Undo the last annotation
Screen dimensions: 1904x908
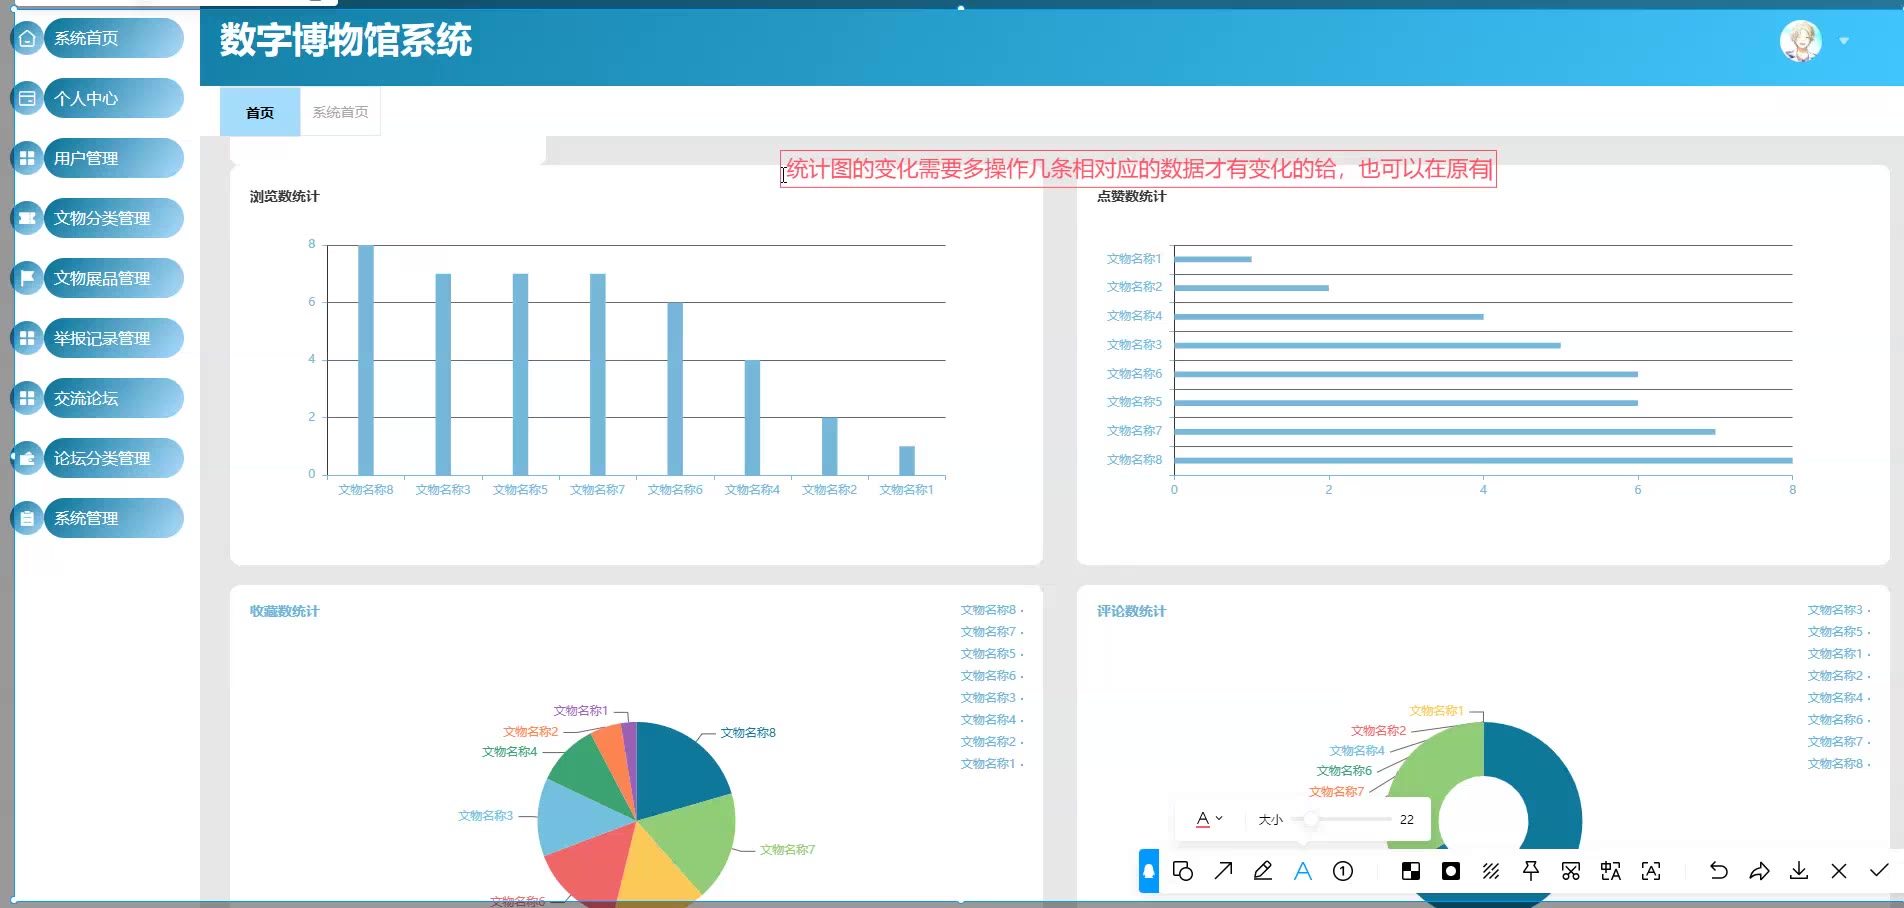1719,871
